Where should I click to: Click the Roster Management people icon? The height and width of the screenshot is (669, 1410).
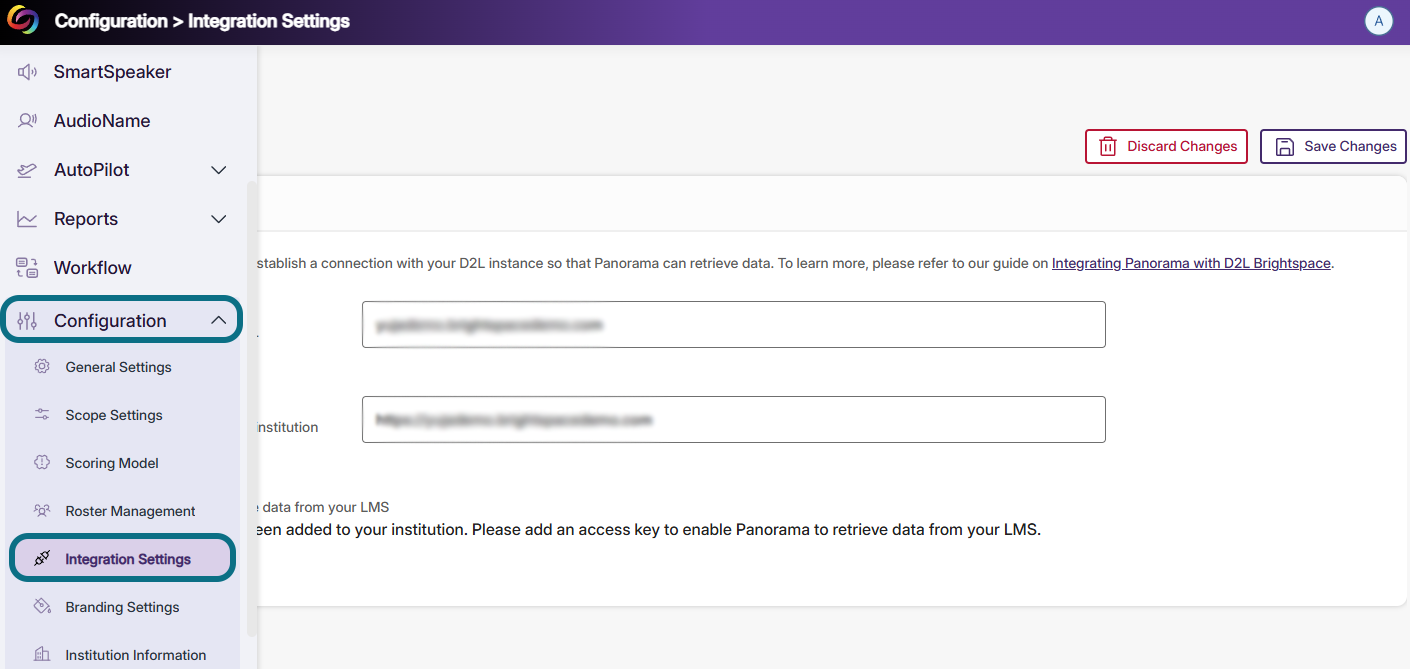pyautogui.click(x=42, y=511)
